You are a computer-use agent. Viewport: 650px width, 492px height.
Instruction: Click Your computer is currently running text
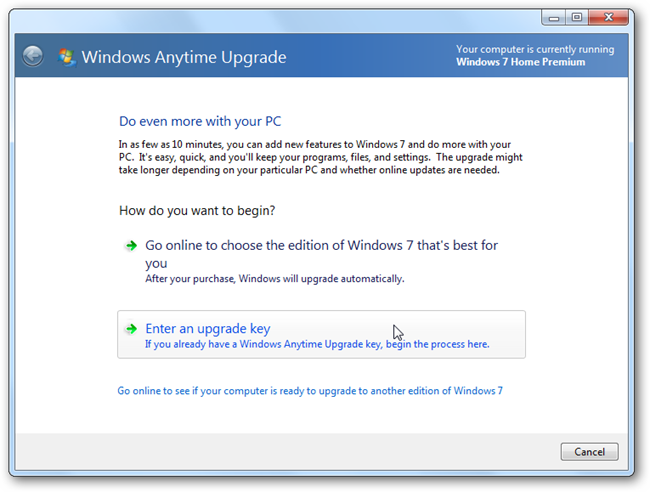pyautogui.click(x=535, y=49)
